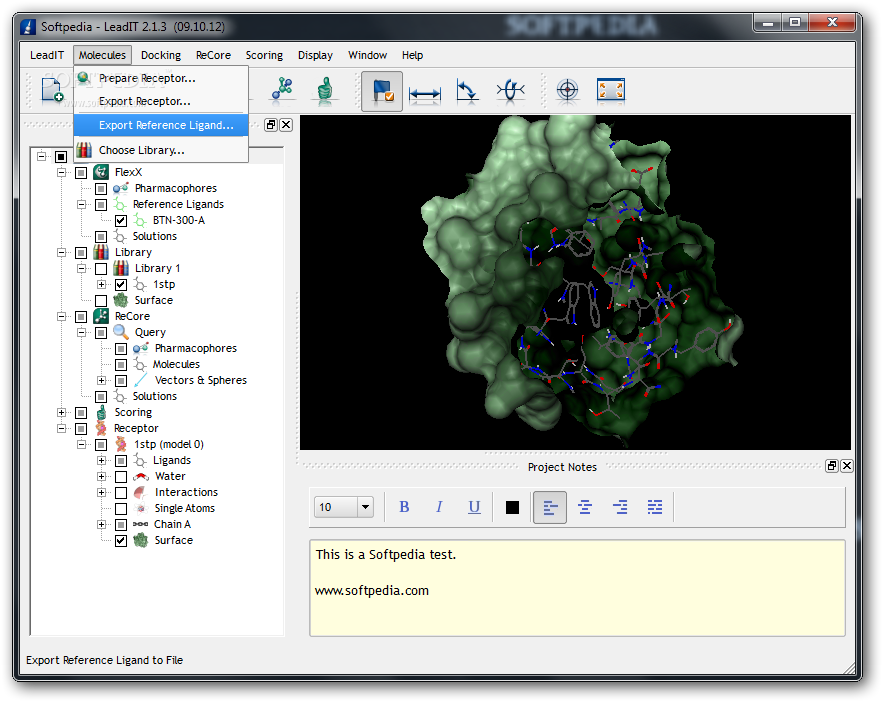Click the FlexX module icon in tree
The width and height of the screenshot is (883, 702).
pyautogui.click(x=101, y=172)
